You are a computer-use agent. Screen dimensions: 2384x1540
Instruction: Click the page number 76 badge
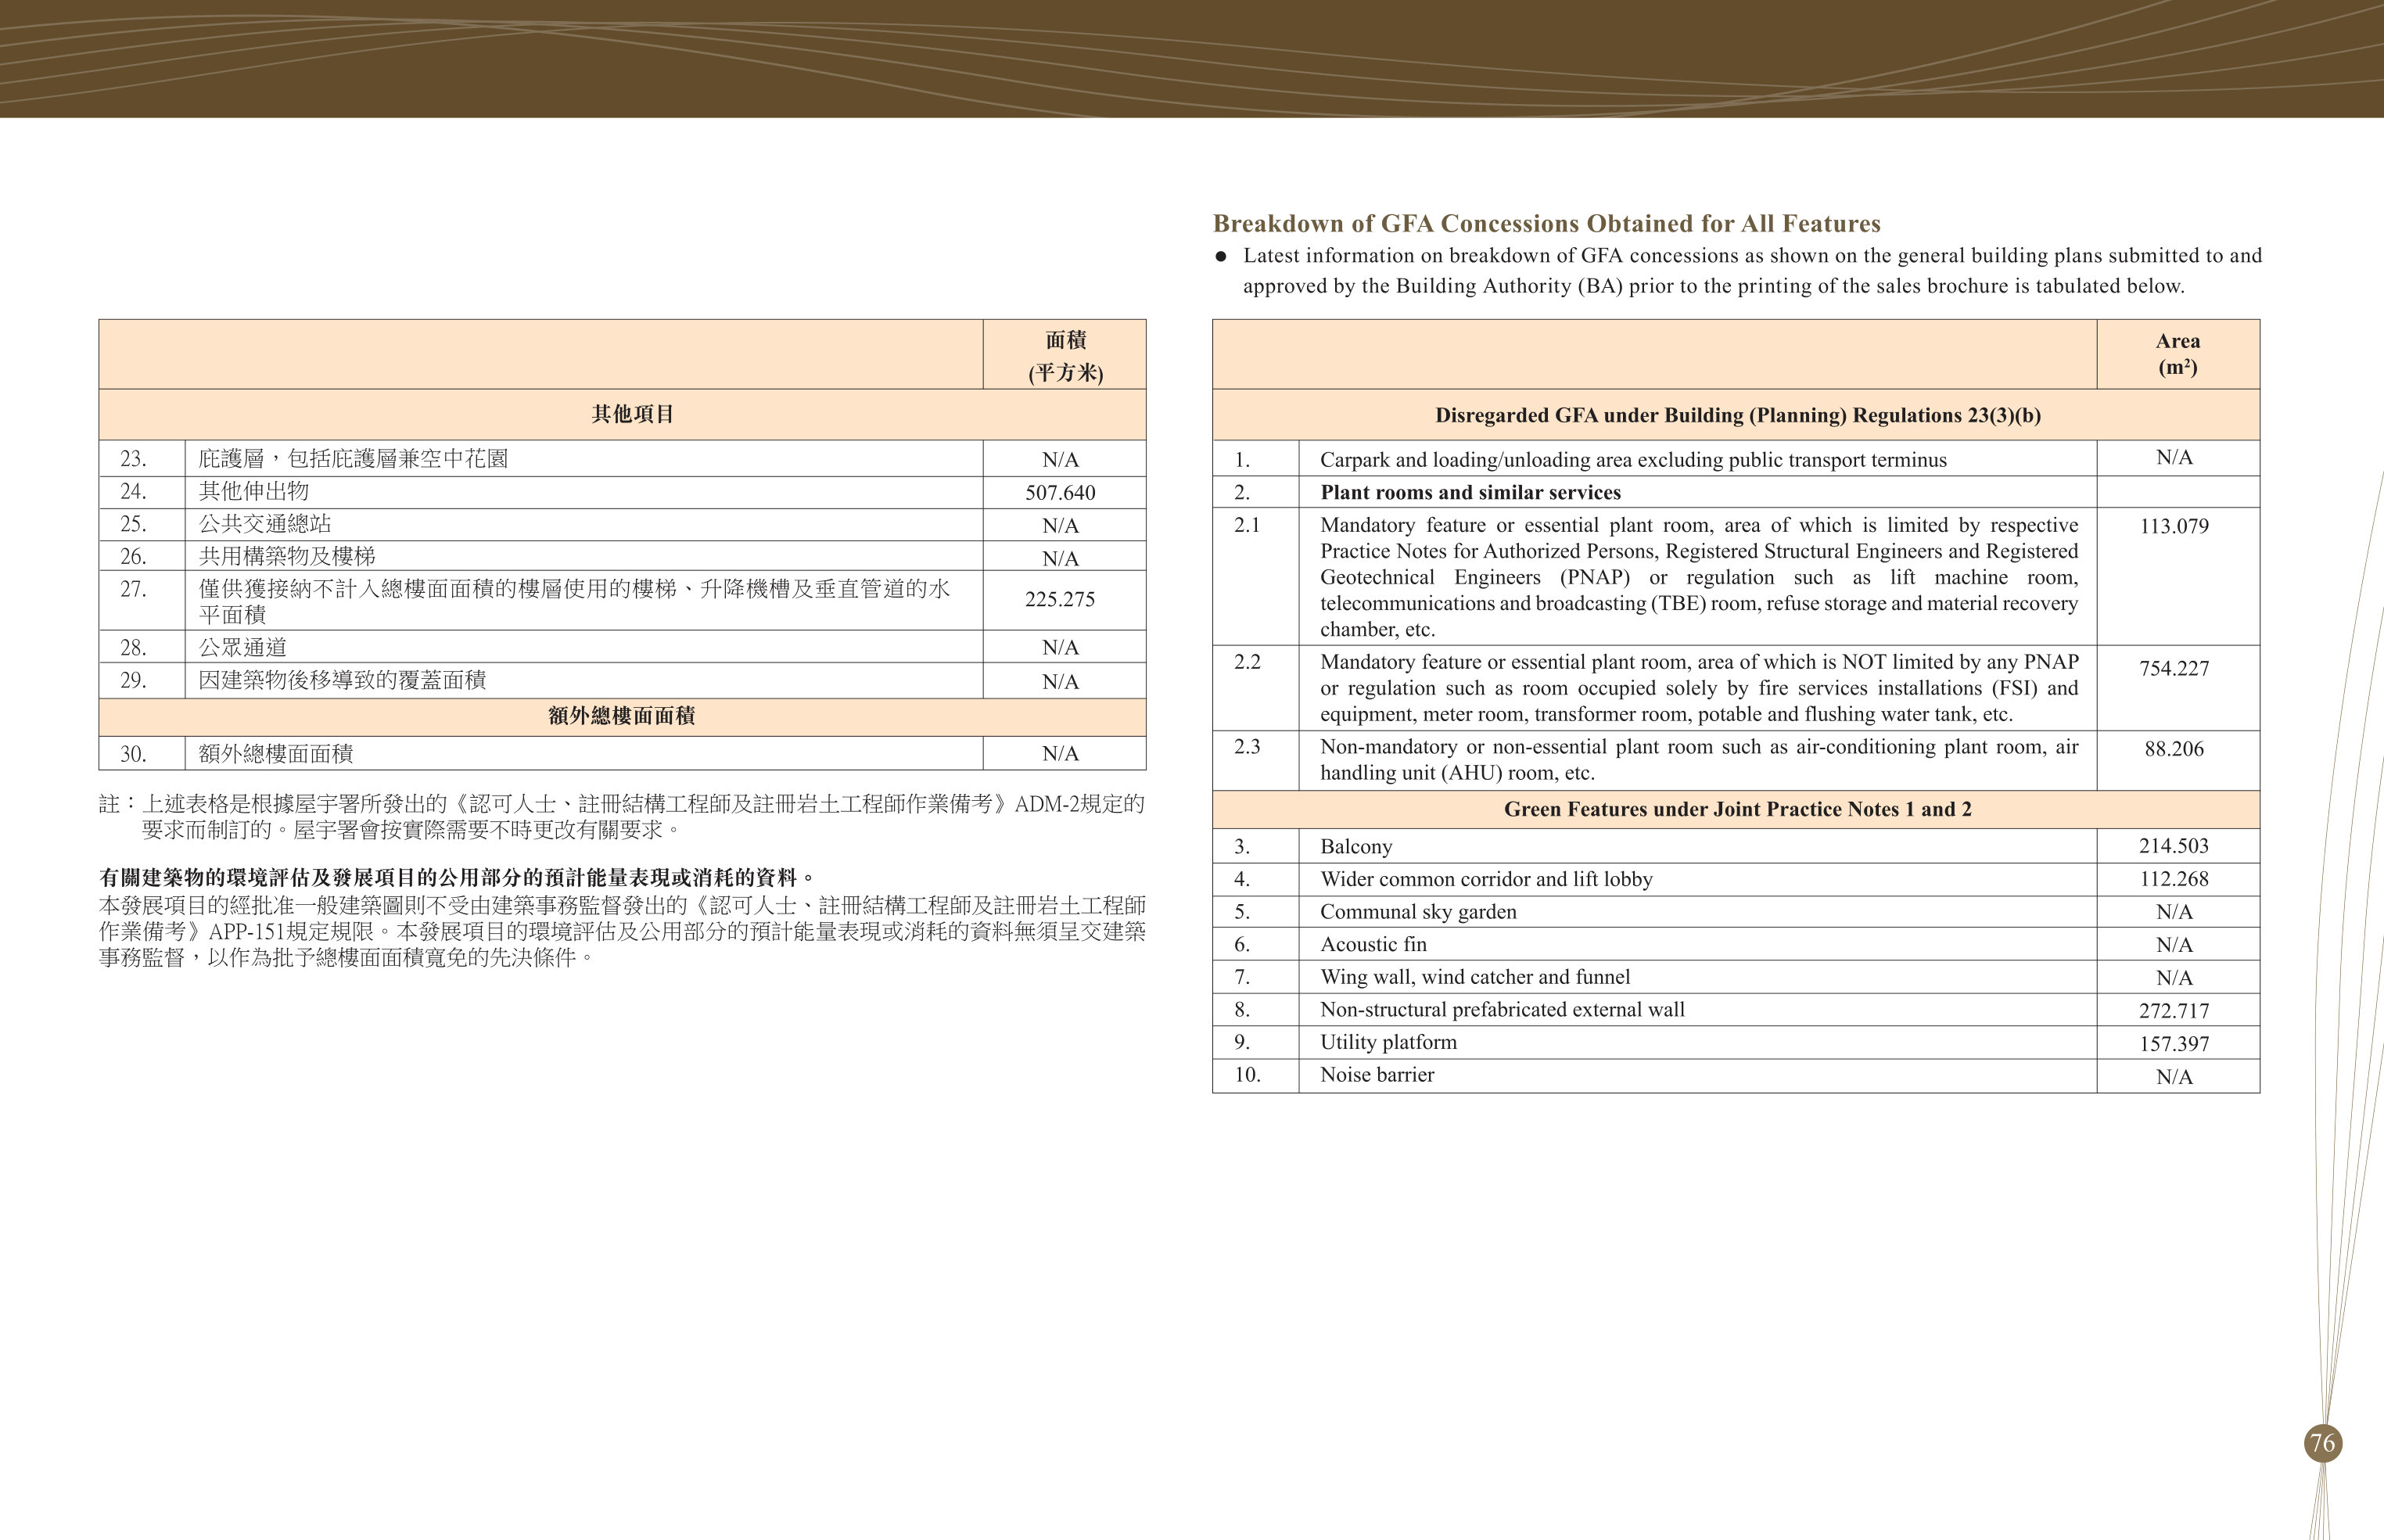tap(2323, 1443)
